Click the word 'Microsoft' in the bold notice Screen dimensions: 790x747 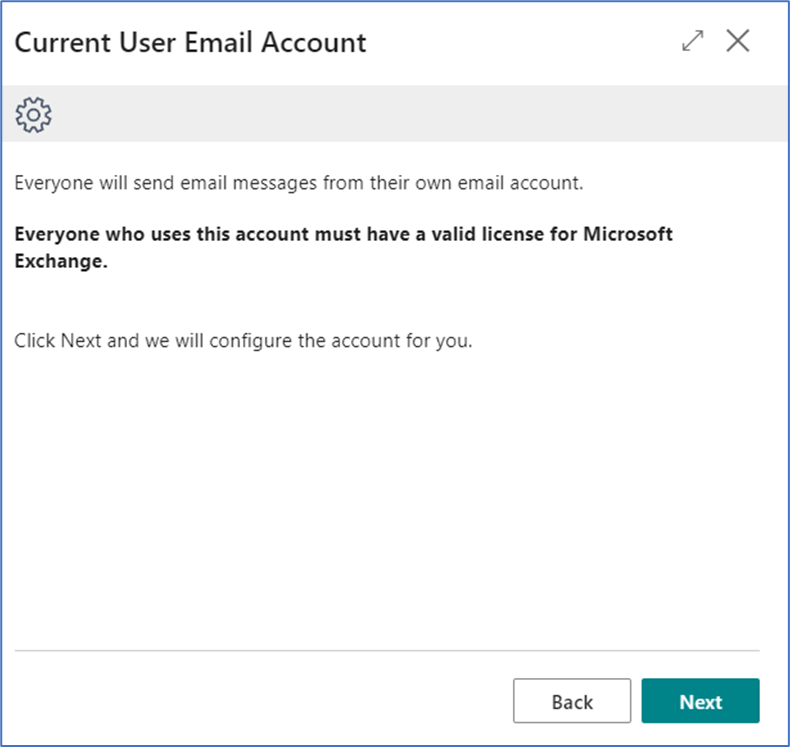628,234
